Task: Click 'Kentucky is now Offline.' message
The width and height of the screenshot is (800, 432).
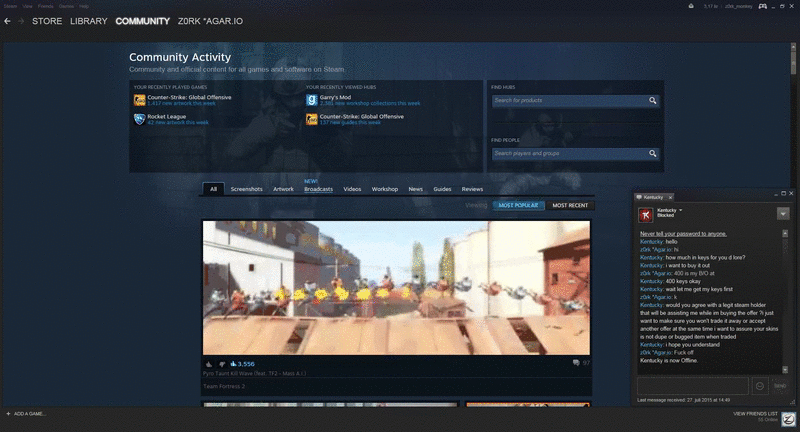Action: click(x=669, y=361)
